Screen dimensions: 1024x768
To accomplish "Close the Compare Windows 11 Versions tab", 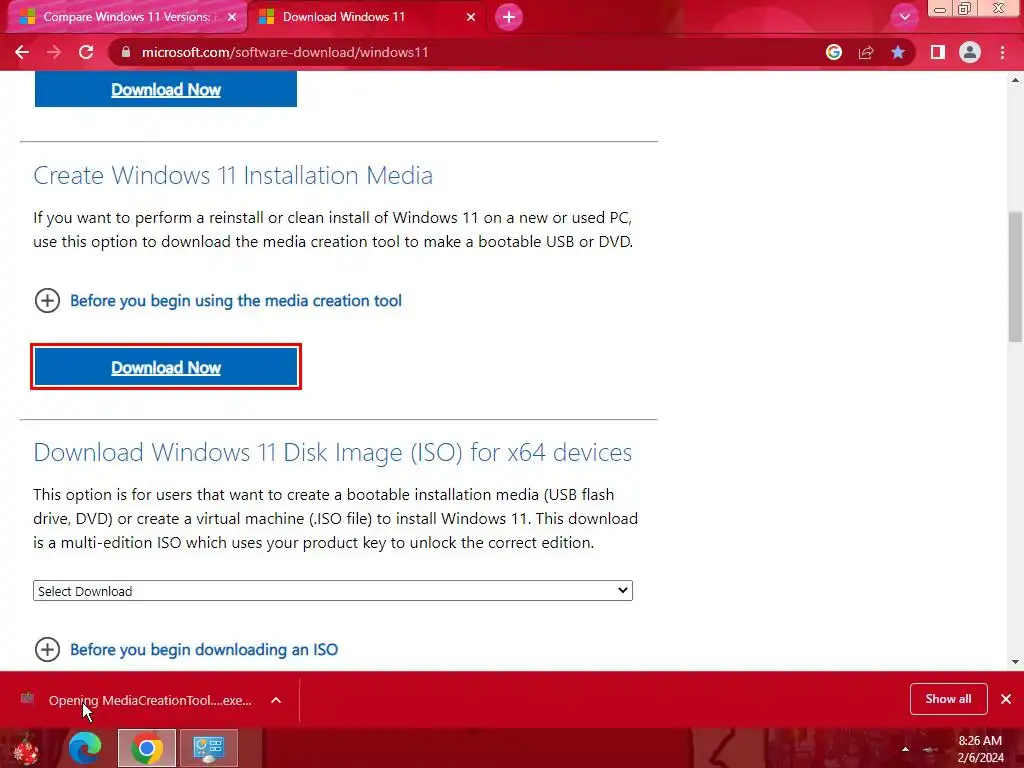I will pyautogui.click(x=232, y=17).
